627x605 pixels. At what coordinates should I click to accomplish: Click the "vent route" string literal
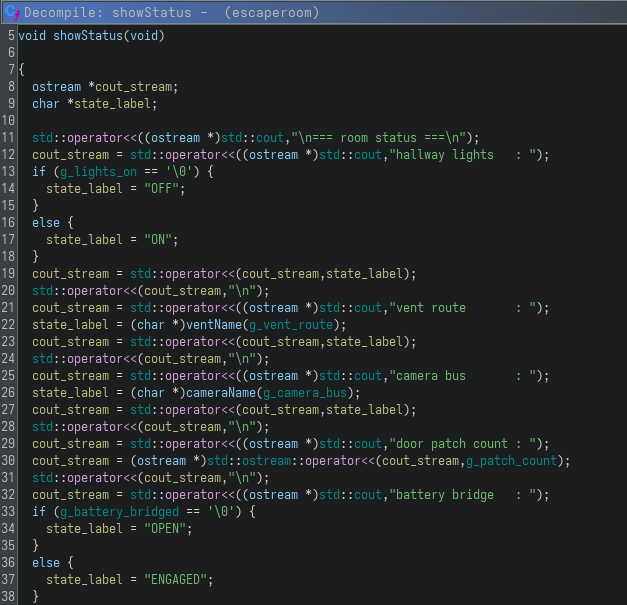click(x=462, y=308)
